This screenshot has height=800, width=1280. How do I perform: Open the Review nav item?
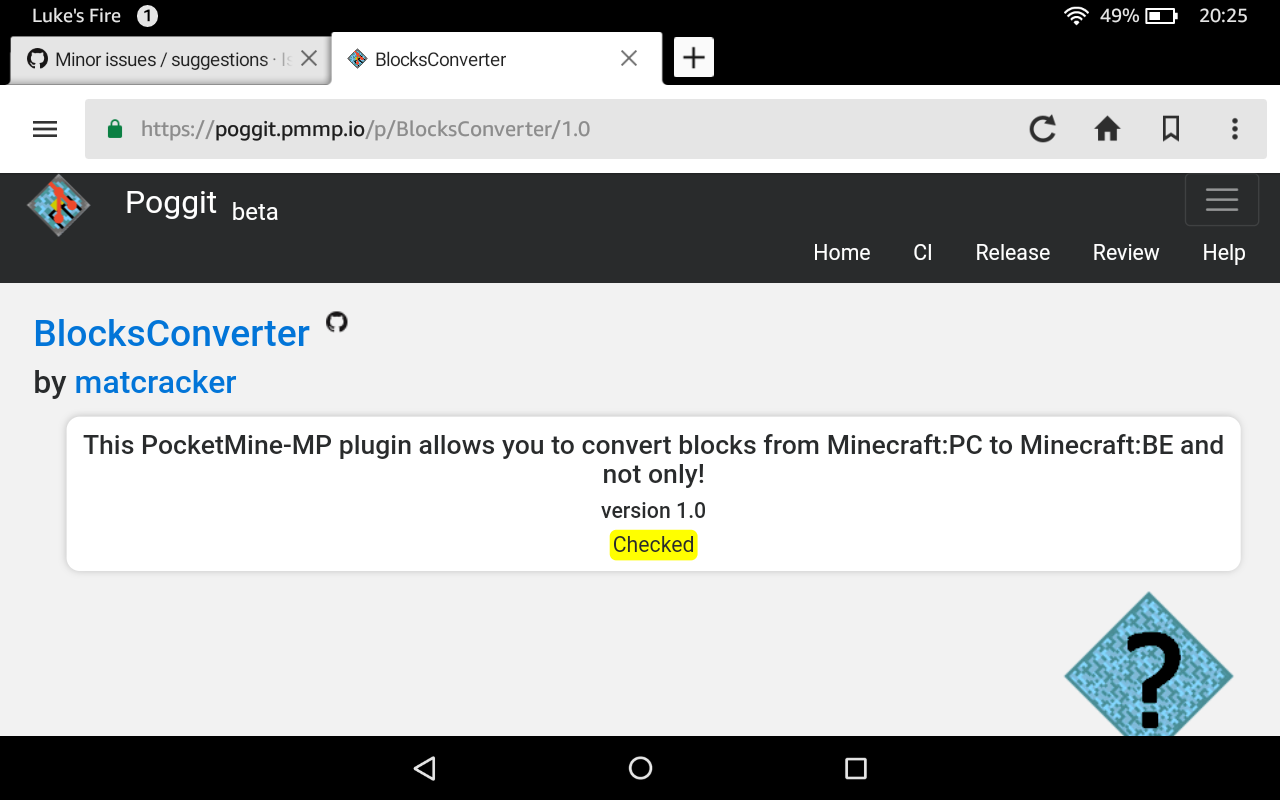pyautogui.click(x=1126, y=253)
